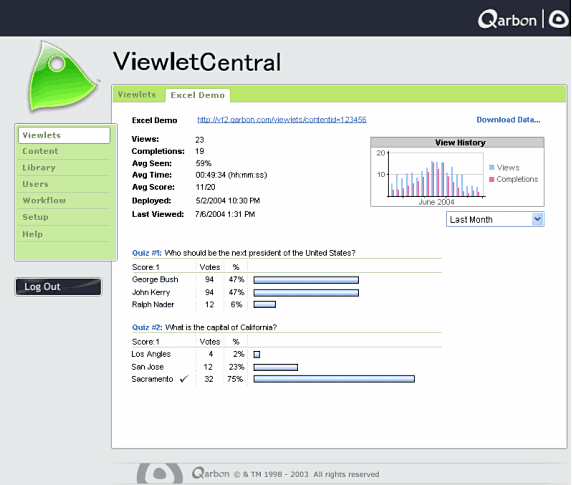This screenshot has height=485, width=572.
Task: Click the Views legend swatch
Action: point(491,167)
